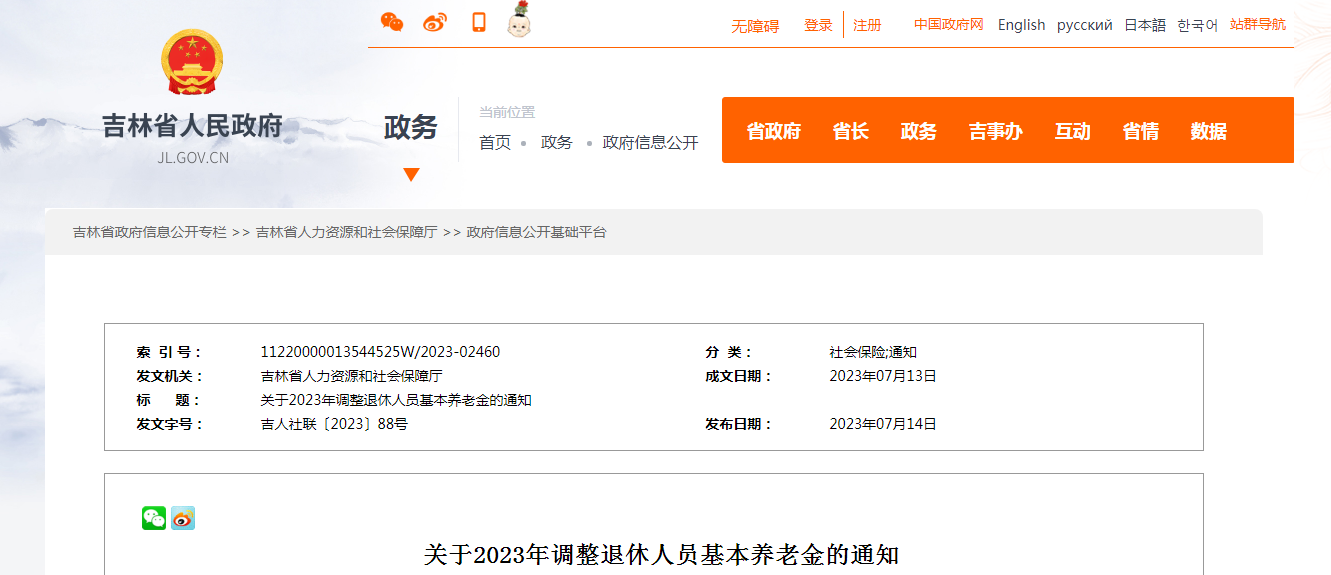The width and height of the screenshot is (1331, 575).
Task: Click the JL.GOV.CN text under title
Action: (x=193, y=158)
